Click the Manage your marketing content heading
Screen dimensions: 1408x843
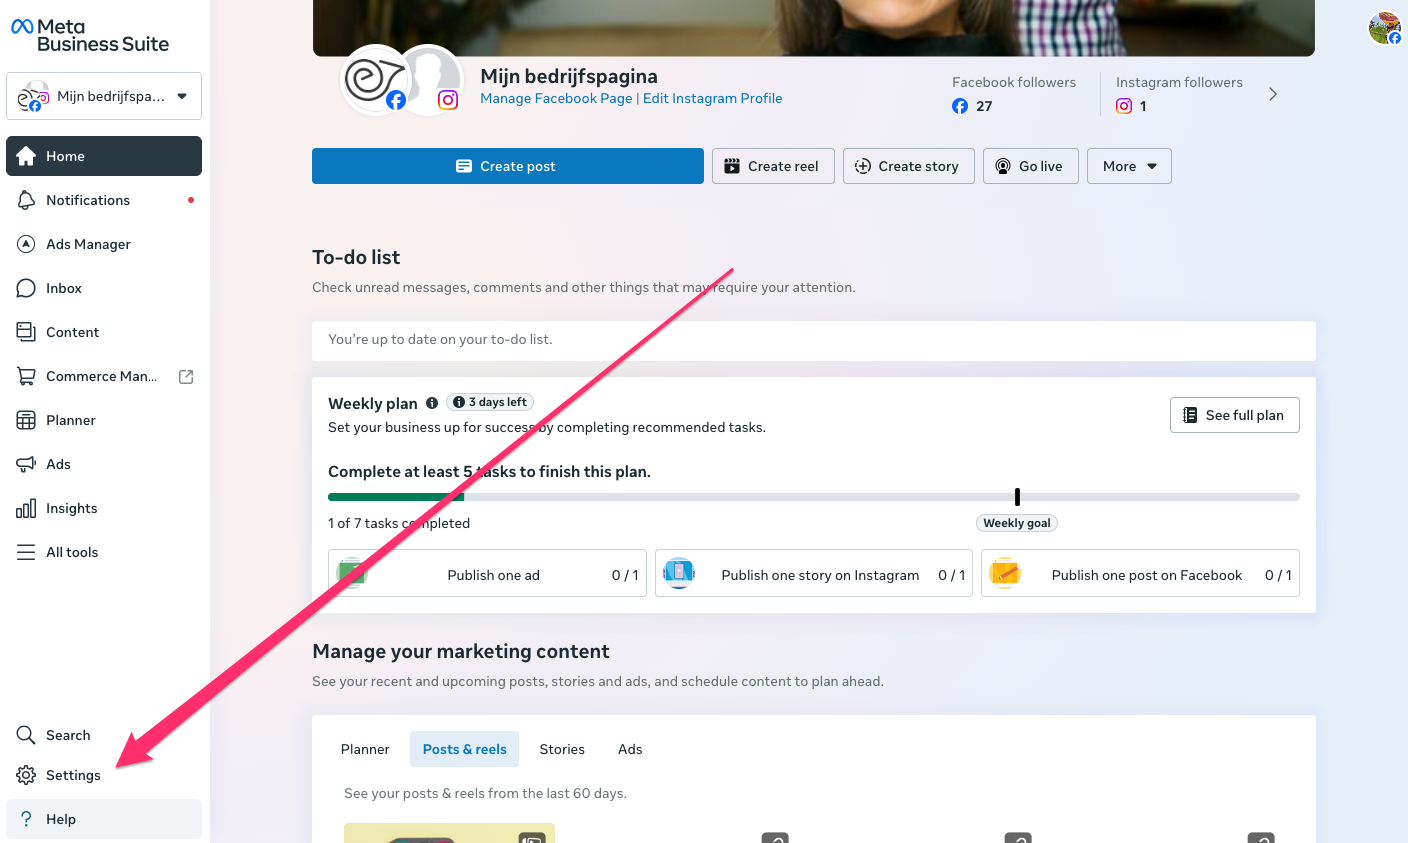[461, 651]
